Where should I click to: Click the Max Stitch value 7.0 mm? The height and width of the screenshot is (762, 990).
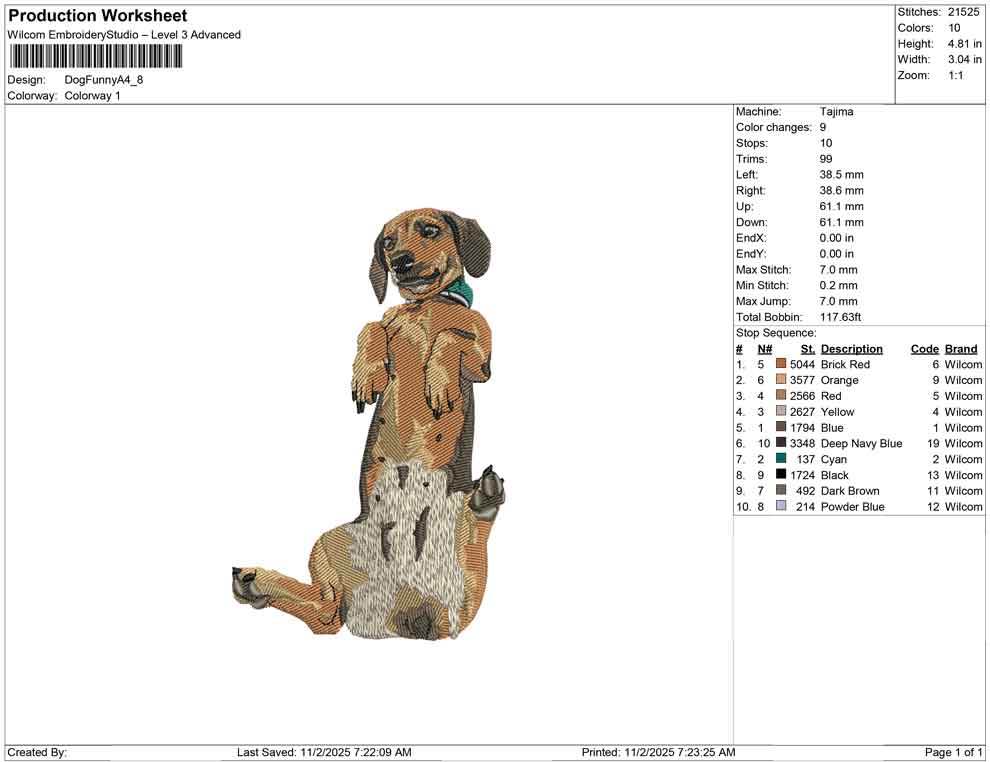tap(838, 270)
